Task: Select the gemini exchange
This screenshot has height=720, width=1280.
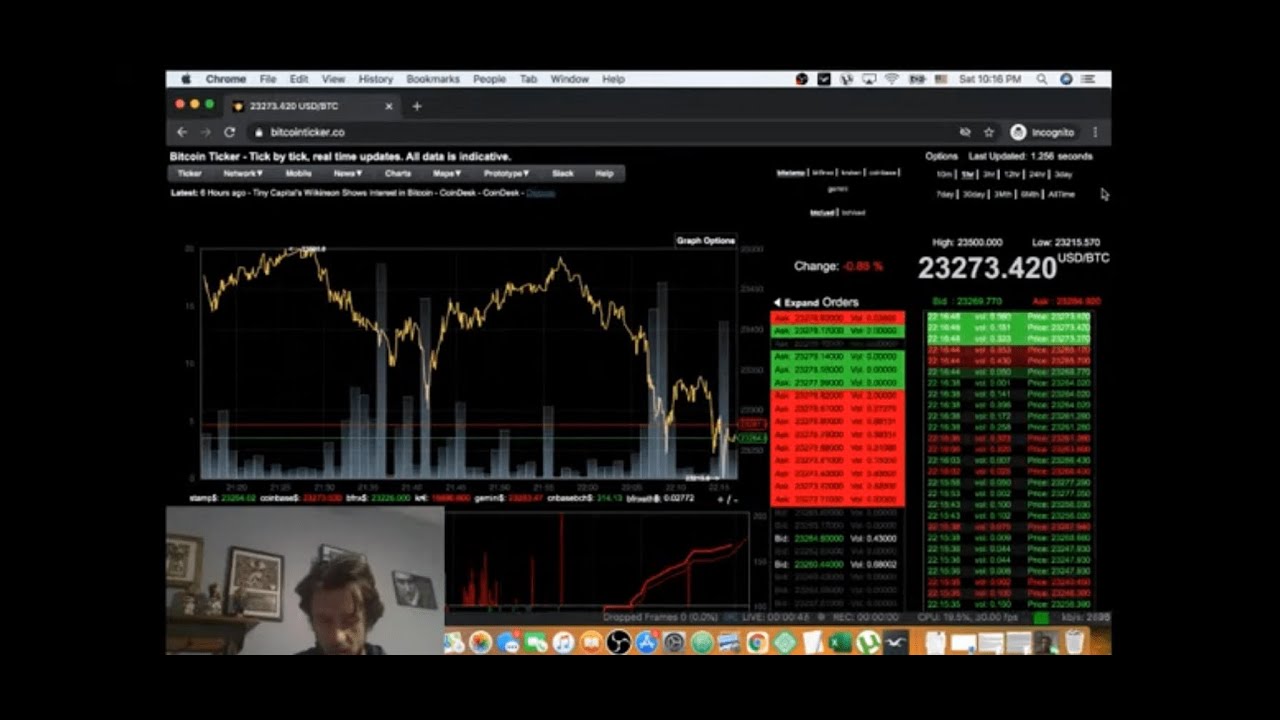Action: pos(838,188)
